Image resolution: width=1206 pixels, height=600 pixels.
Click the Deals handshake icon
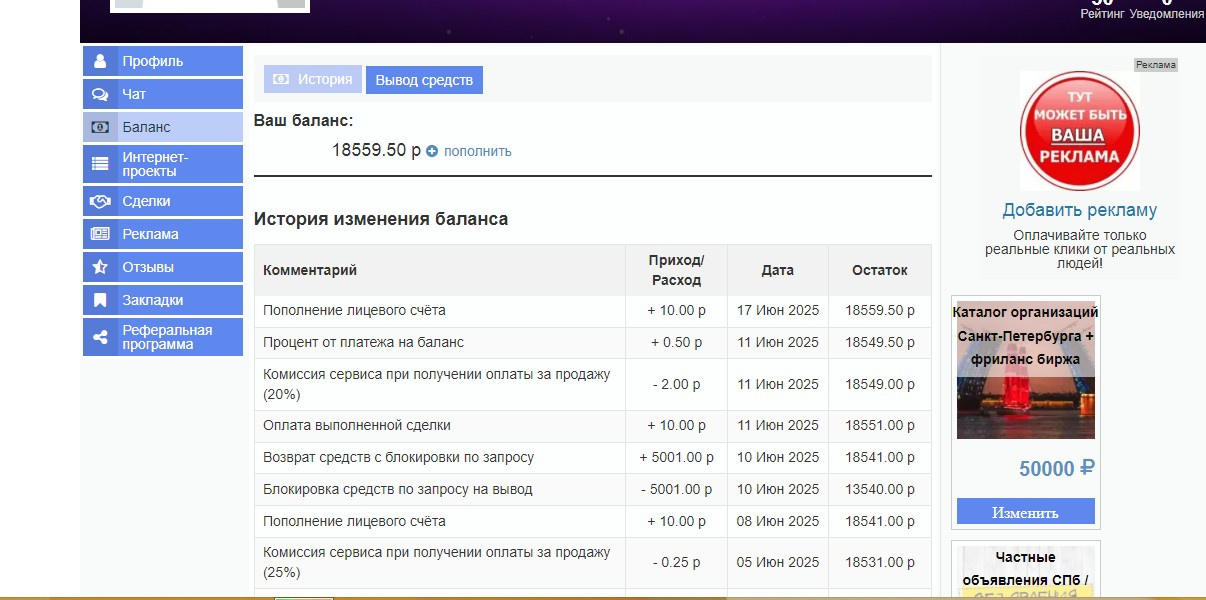pyautogui.click(x=100, y=202)
